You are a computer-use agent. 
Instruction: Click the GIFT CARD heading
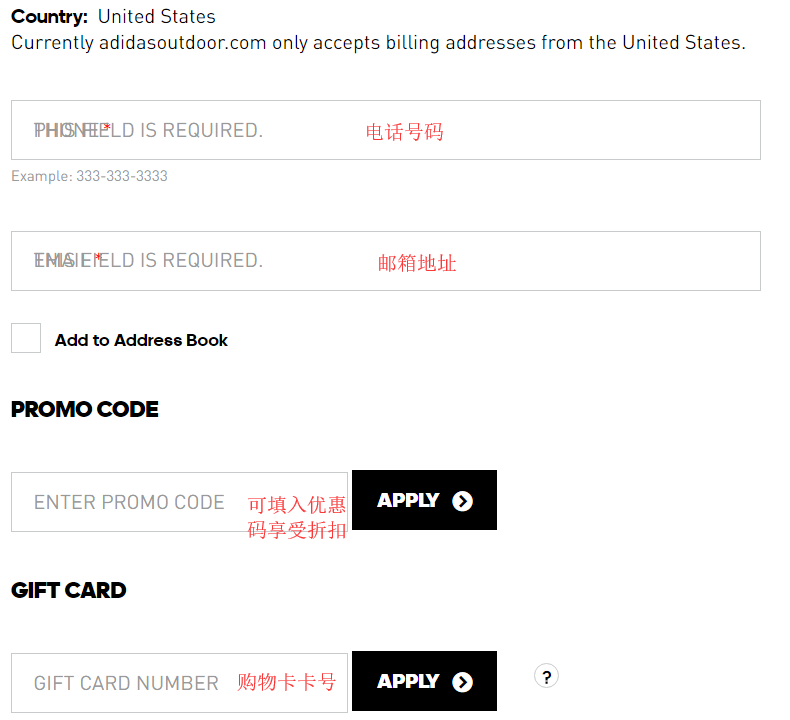[x=69, y=590]
